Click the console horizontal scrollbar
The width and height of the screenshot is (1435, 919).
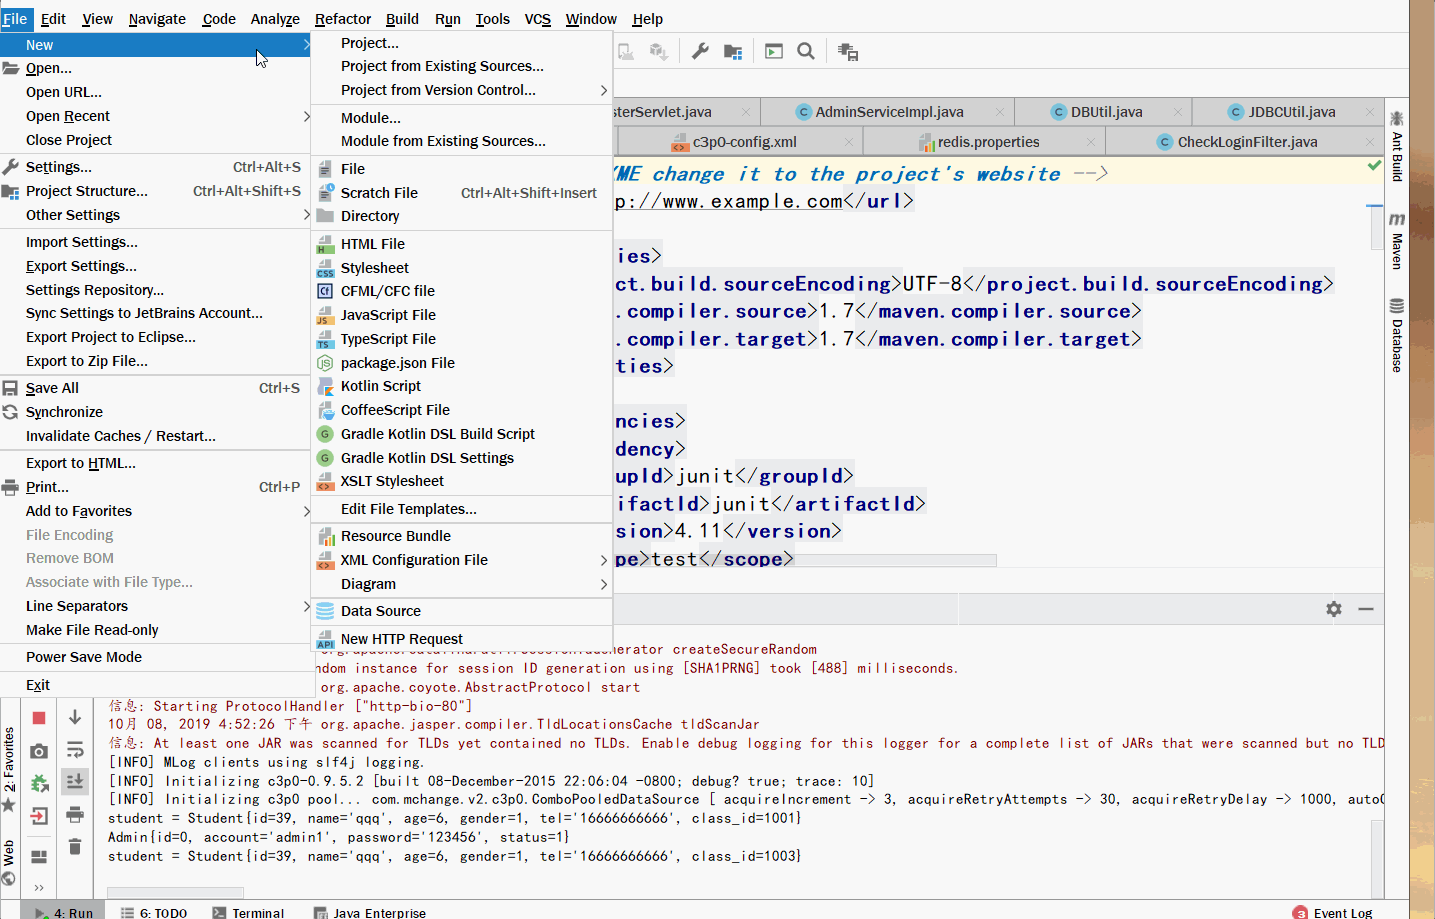175,892
